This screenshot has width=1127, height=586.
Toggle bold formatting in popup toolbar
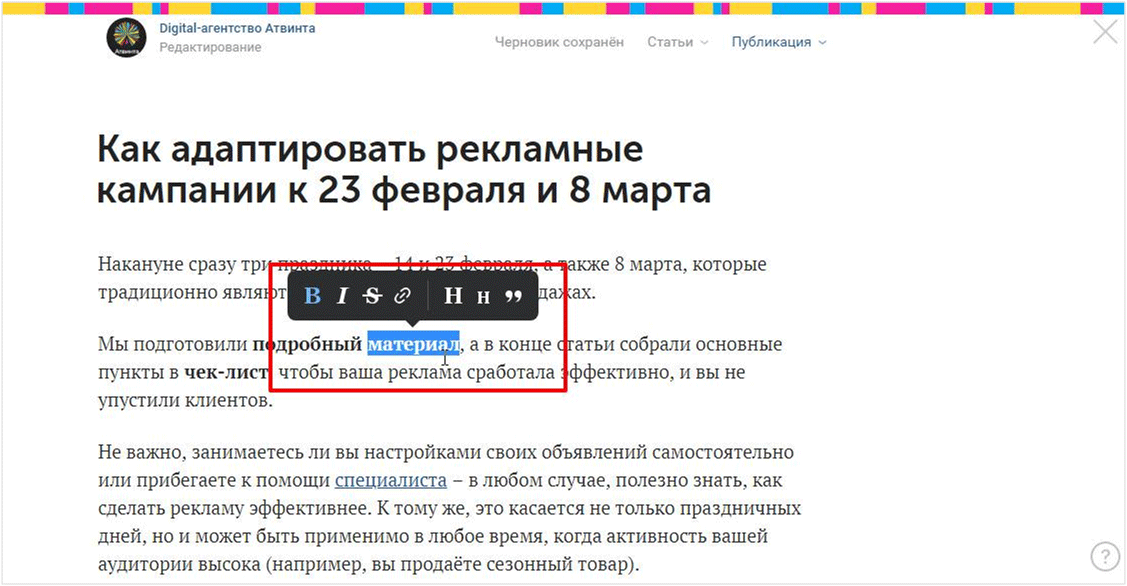[x=312, y=296]
